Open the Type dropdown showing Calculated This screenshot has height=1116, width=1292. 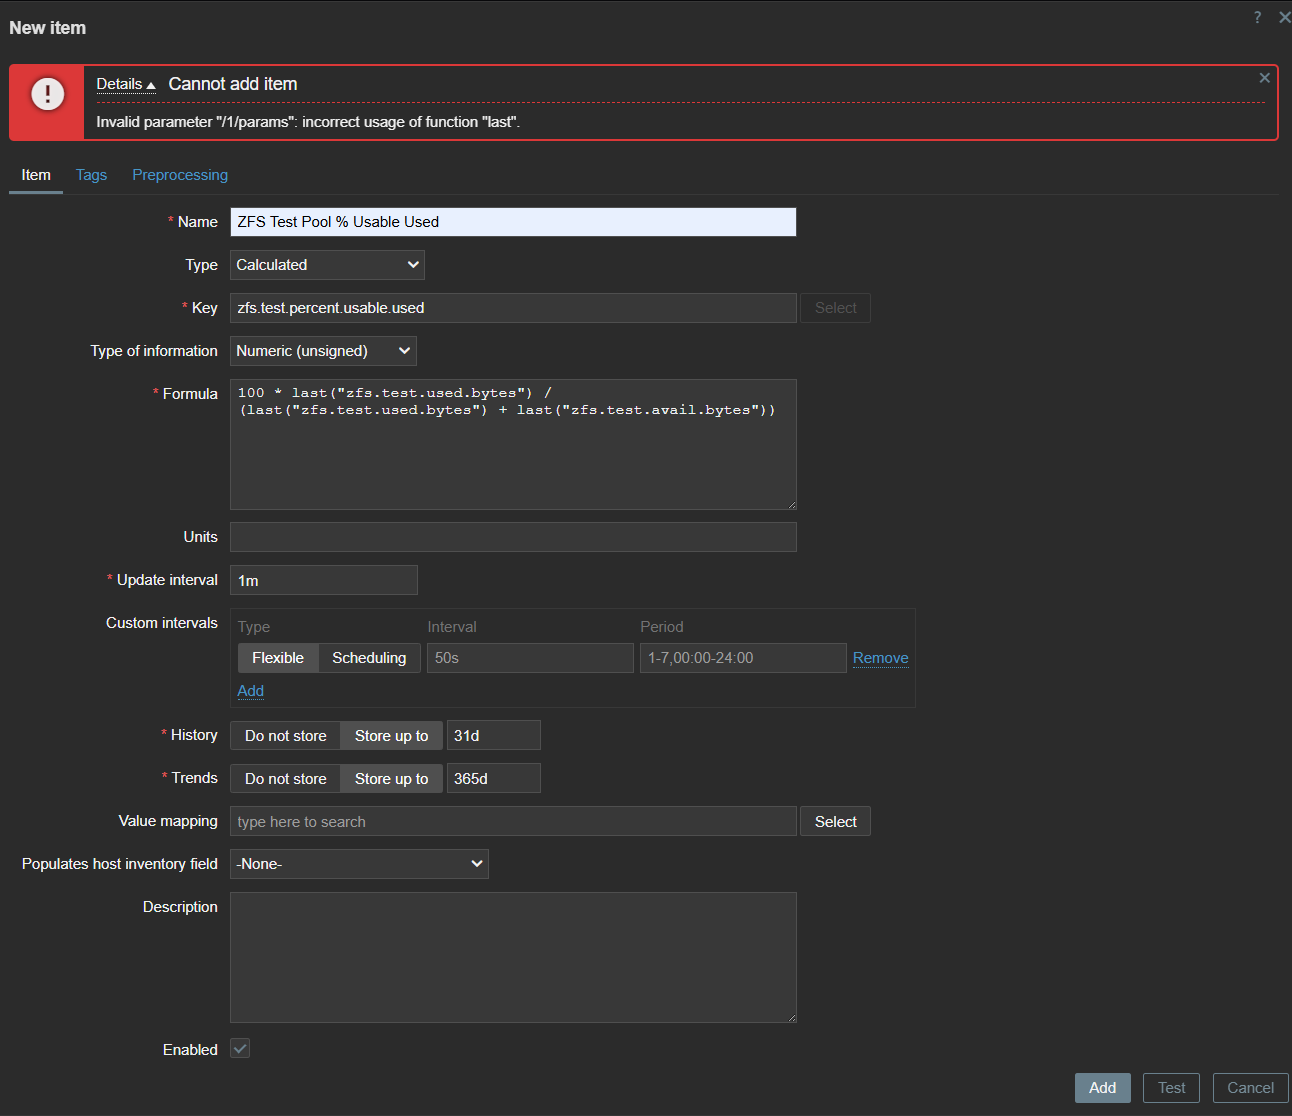[327, 265]
